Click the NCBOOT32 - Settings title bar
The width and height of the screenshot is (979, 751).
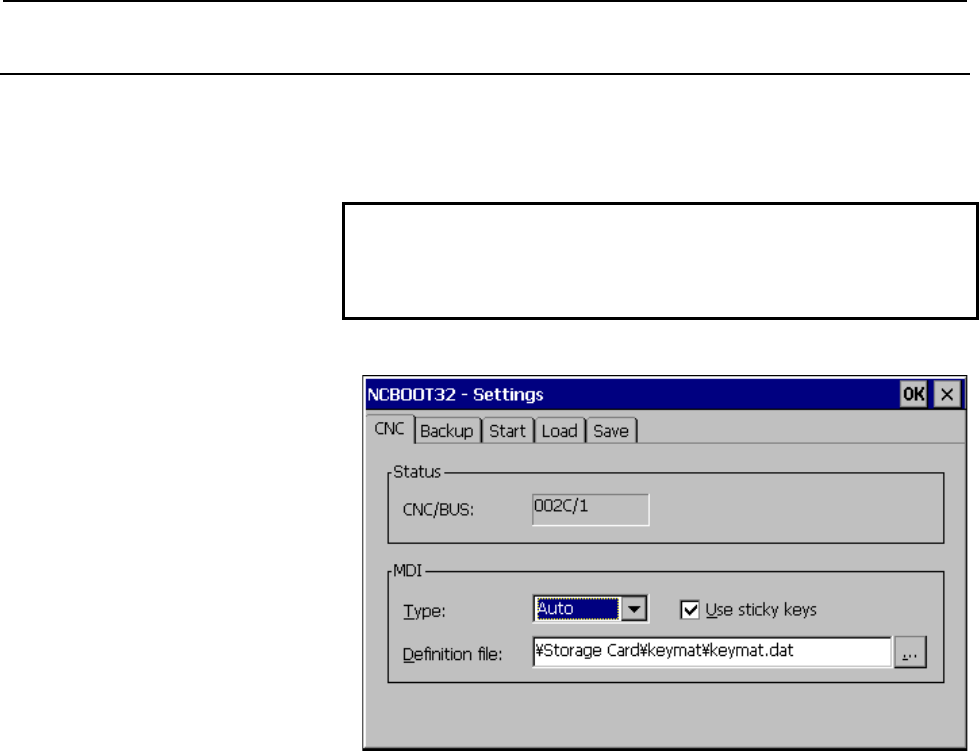pyautogui.click(x=631, y=394)
